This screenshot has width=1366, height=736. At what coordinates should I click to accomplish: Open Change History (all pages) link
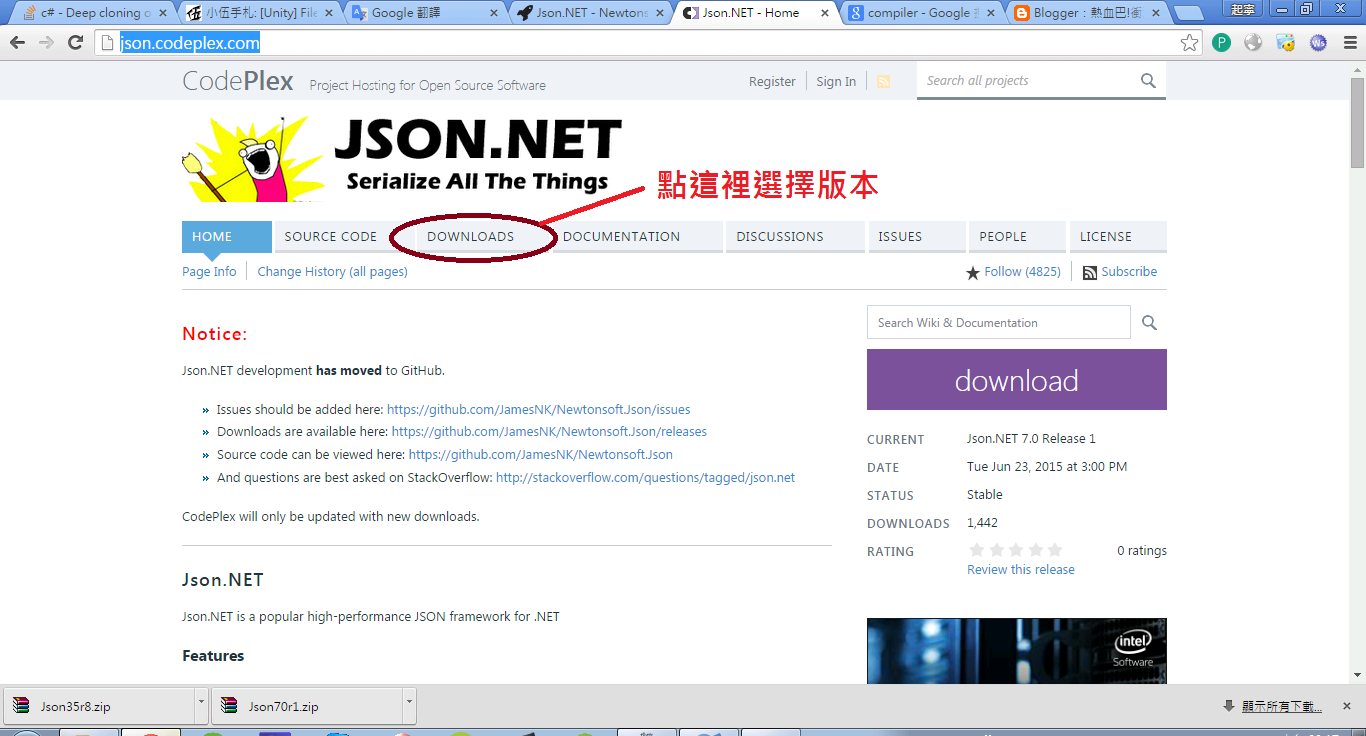pos(332,272)
